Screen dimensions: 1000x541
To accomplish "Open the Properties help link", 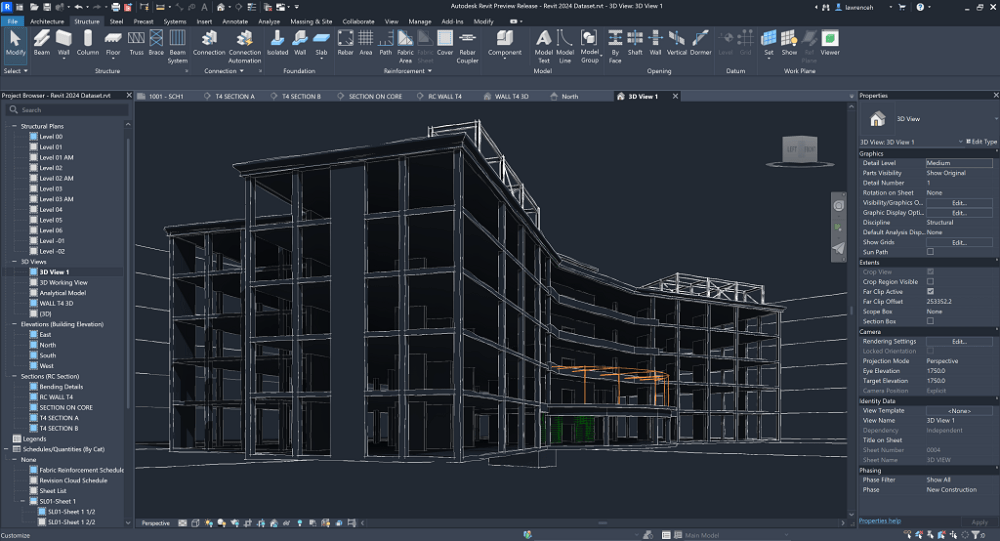I will pos(880,521).
